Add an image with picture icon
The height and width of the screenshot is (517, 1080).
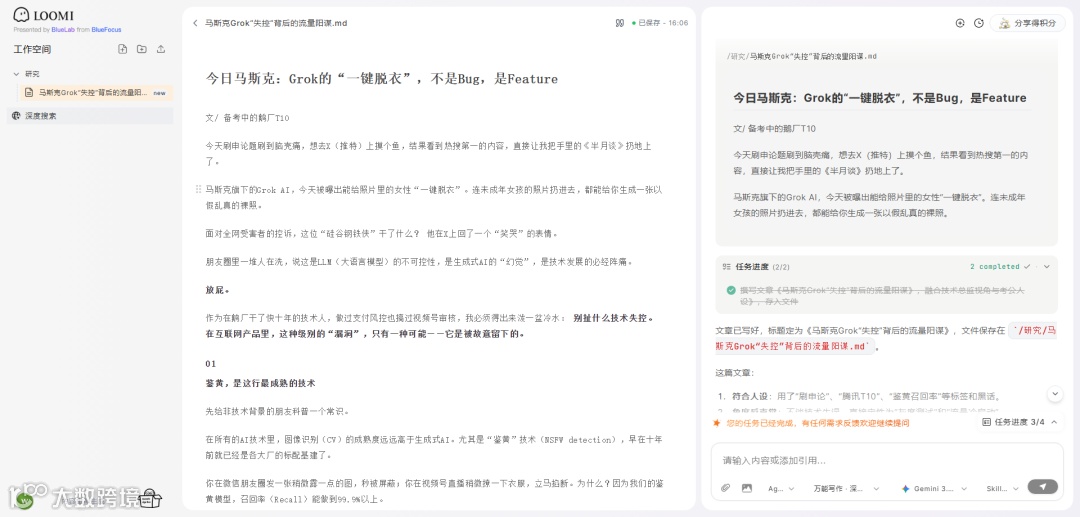(747, 488)
